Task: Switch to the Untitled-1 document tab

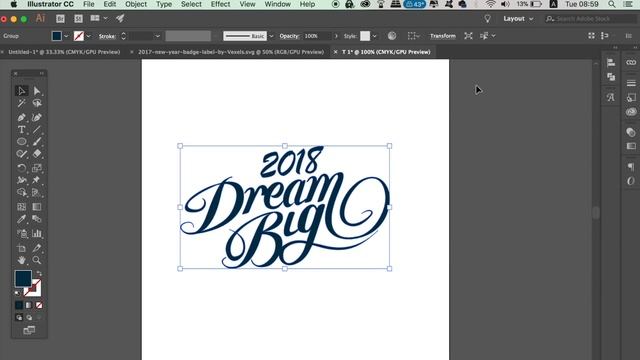Action: [x=64, y=52]
